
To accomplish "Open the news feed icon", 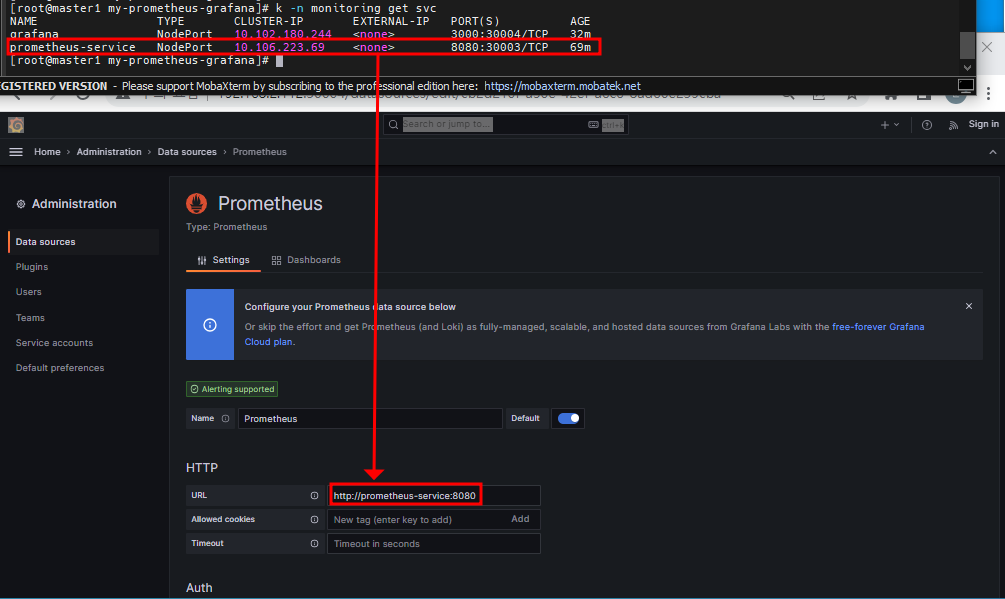I will 953,125.
